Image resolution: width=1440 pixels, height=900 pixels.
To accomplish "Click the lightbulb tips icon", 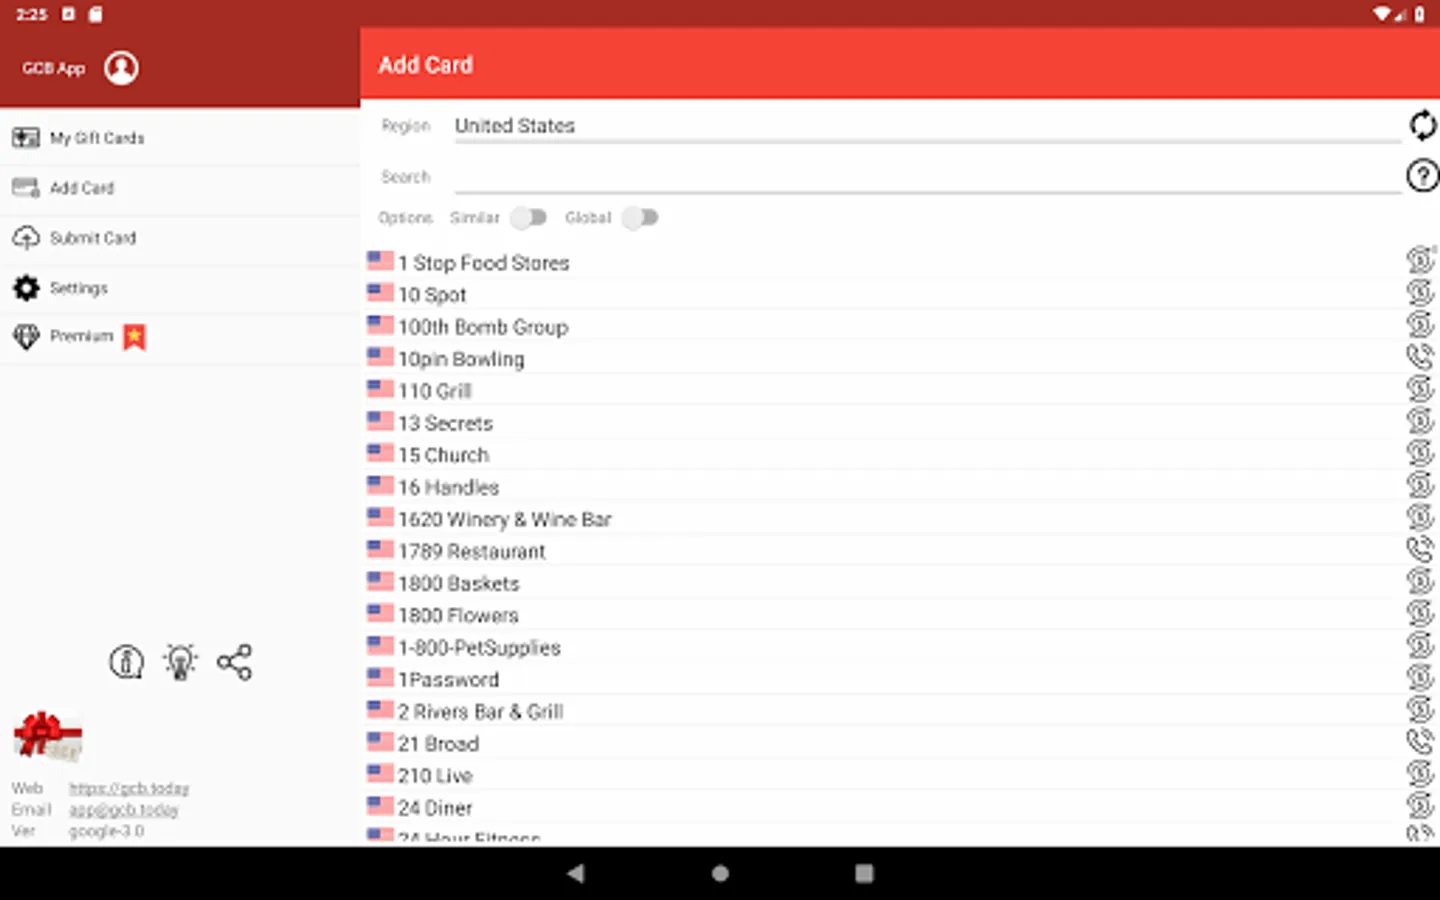I will [x=180, y=662].
